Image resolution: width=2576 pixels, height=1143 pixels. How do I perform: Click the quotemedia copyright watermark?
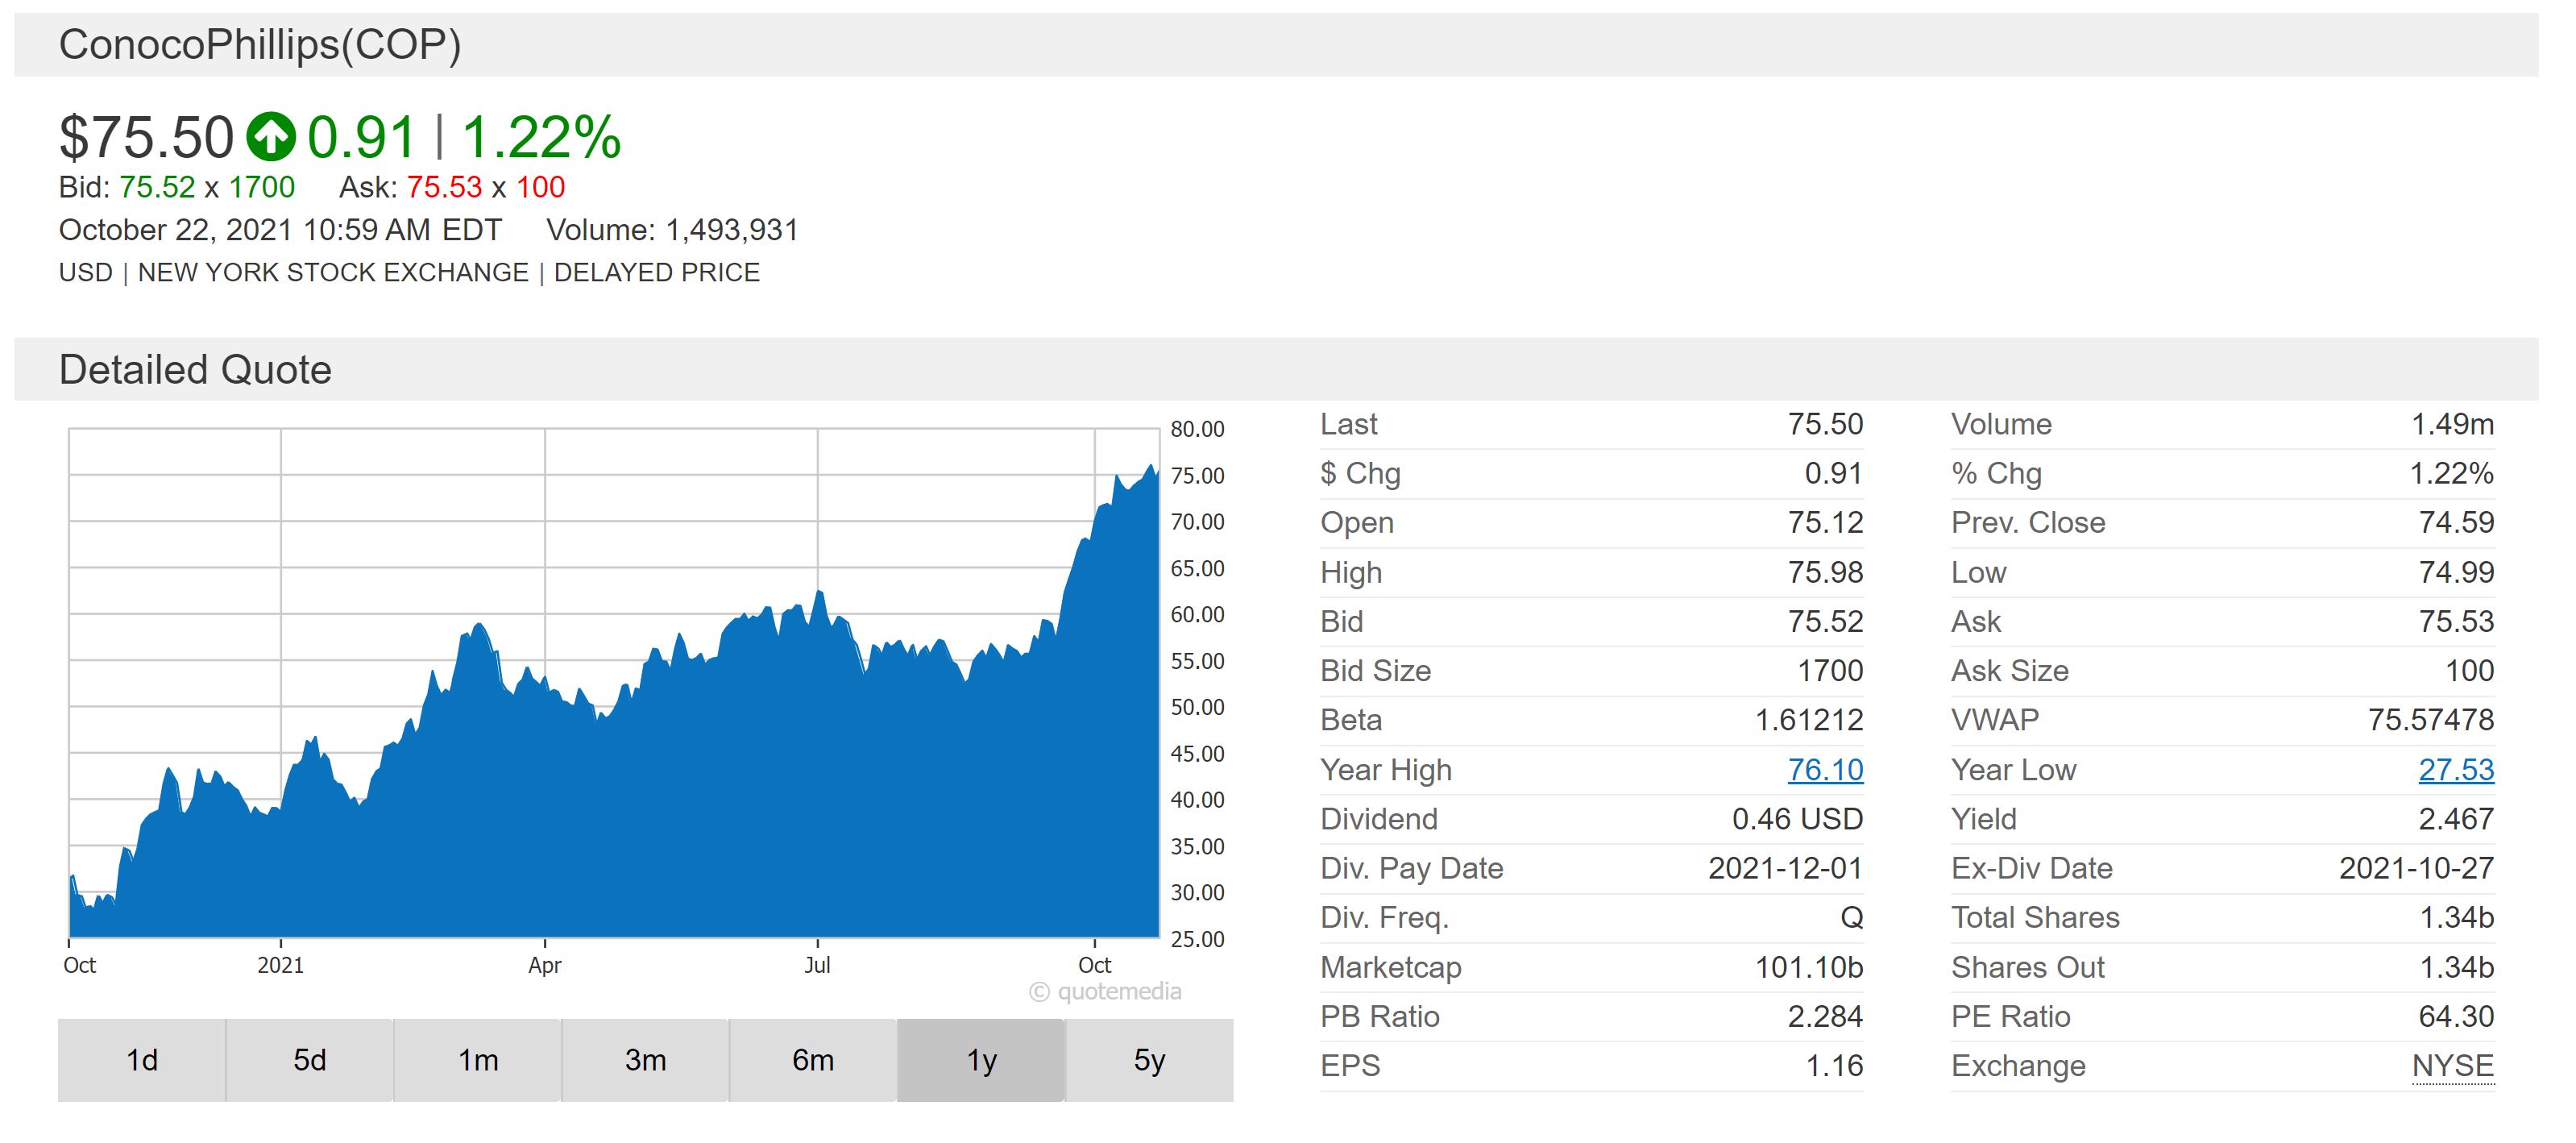[1105, 992]
